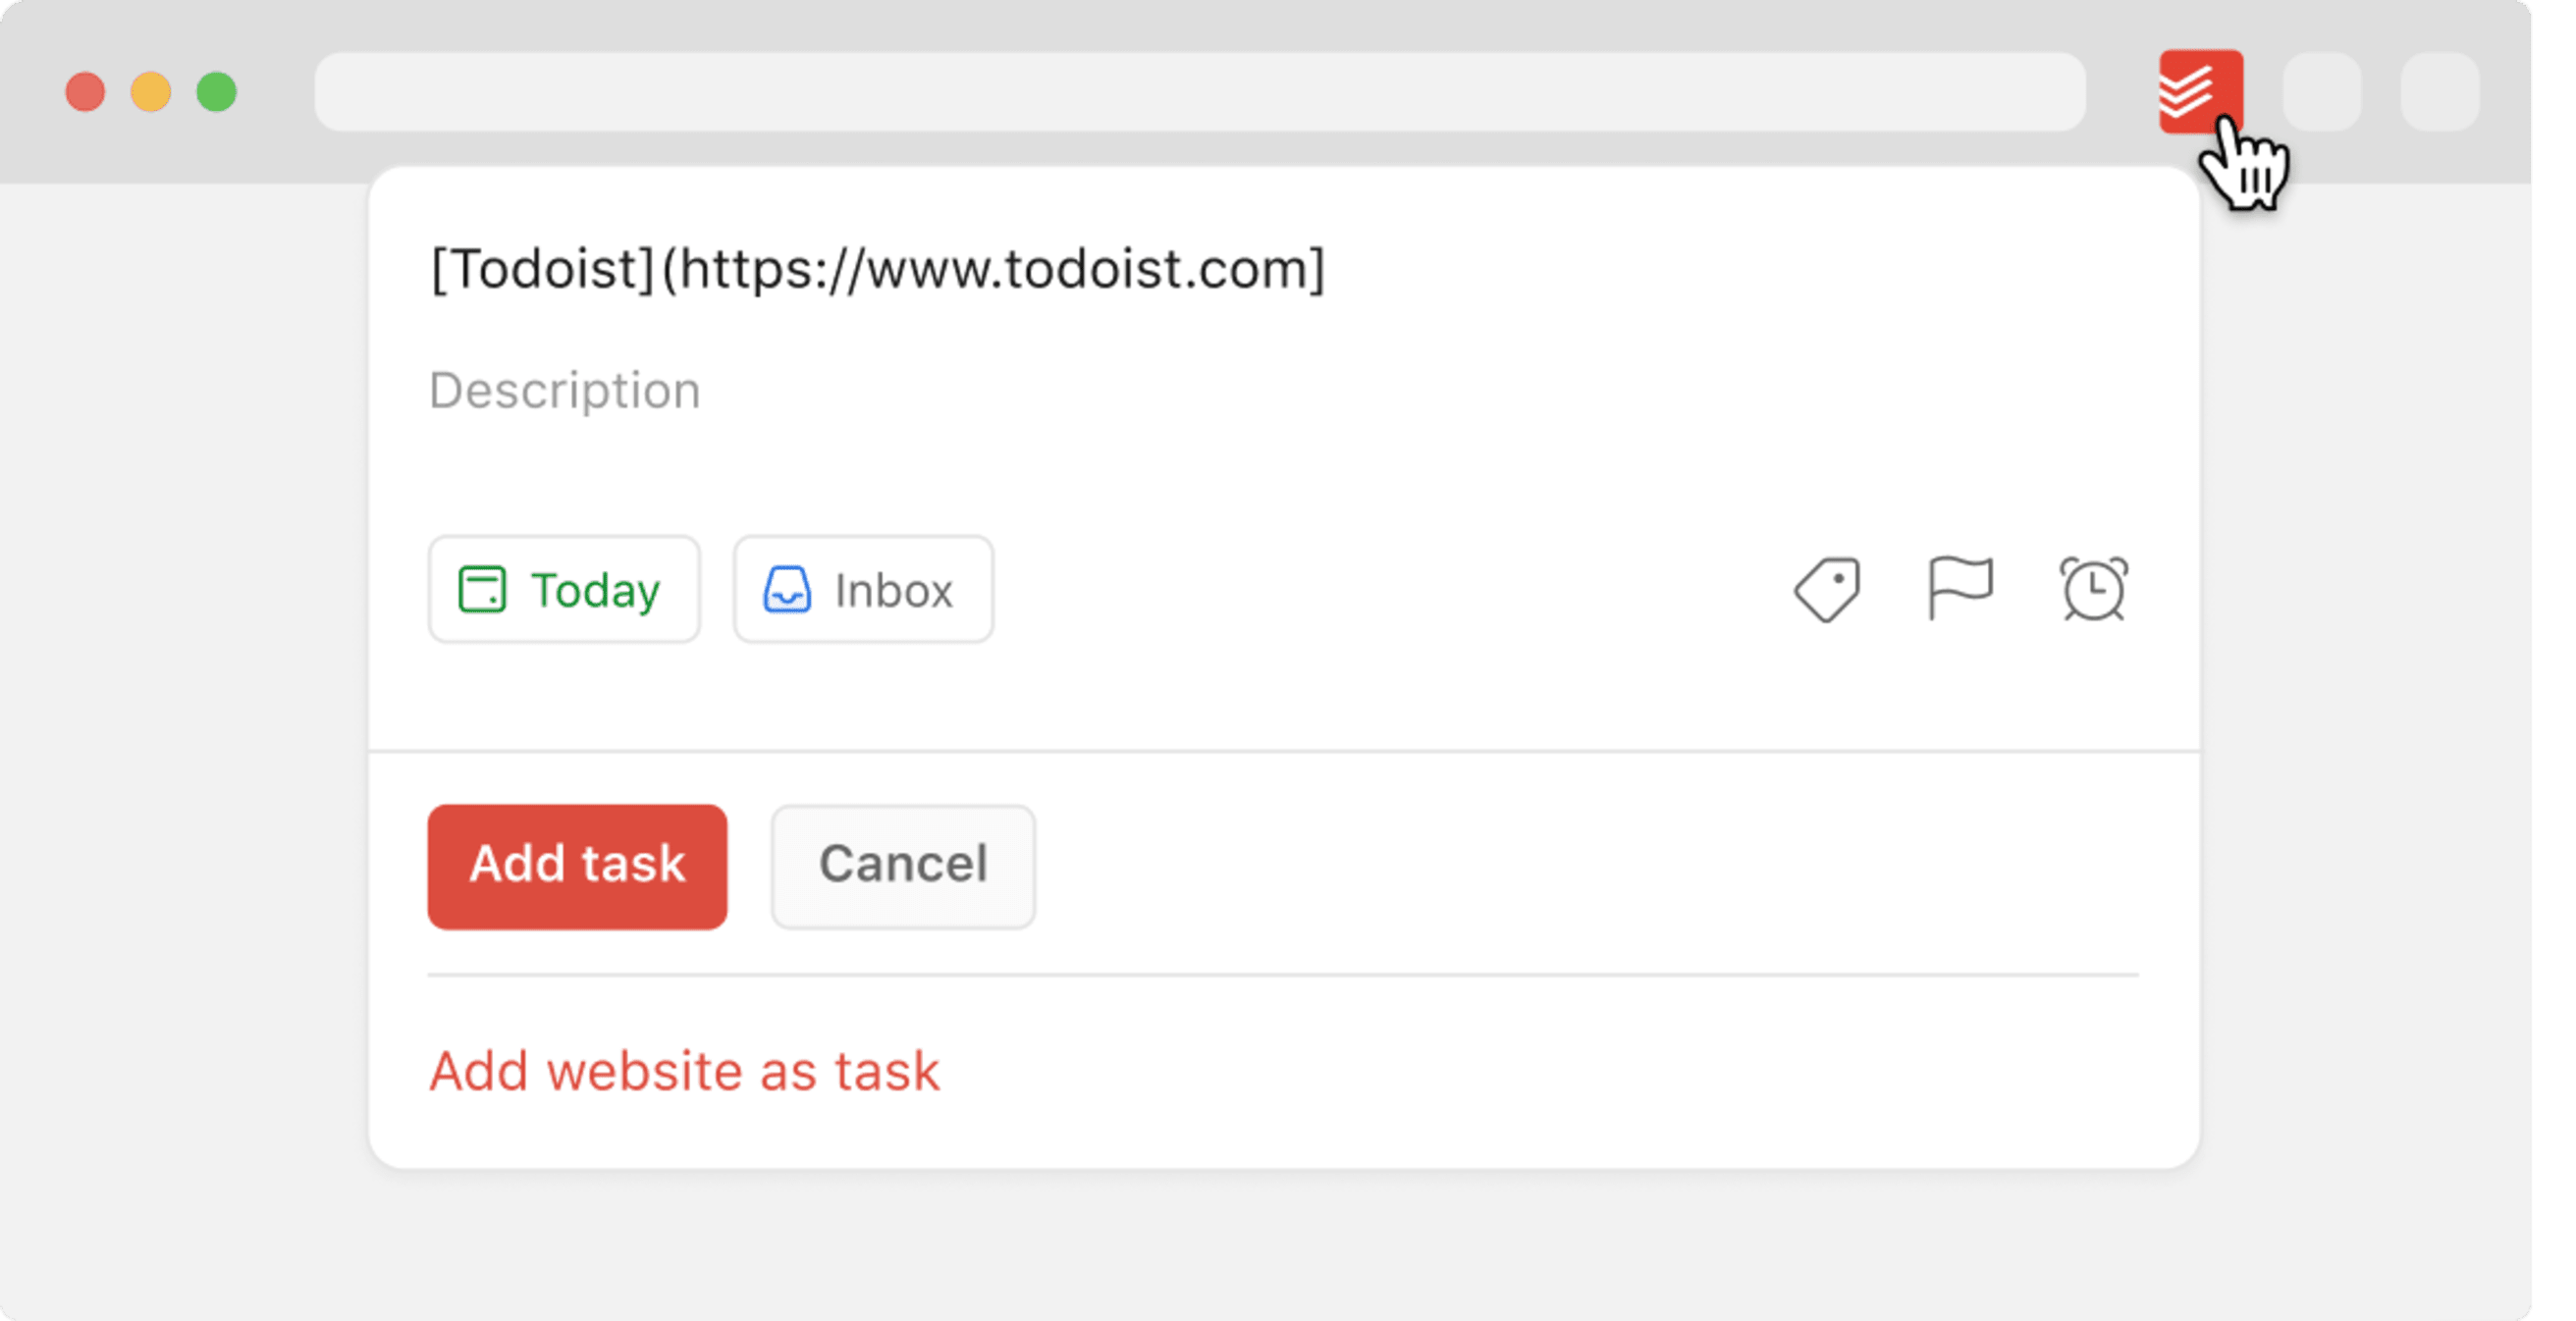Change the task's project from Inbox
Screen dimensions: 2576x1321
862,589
